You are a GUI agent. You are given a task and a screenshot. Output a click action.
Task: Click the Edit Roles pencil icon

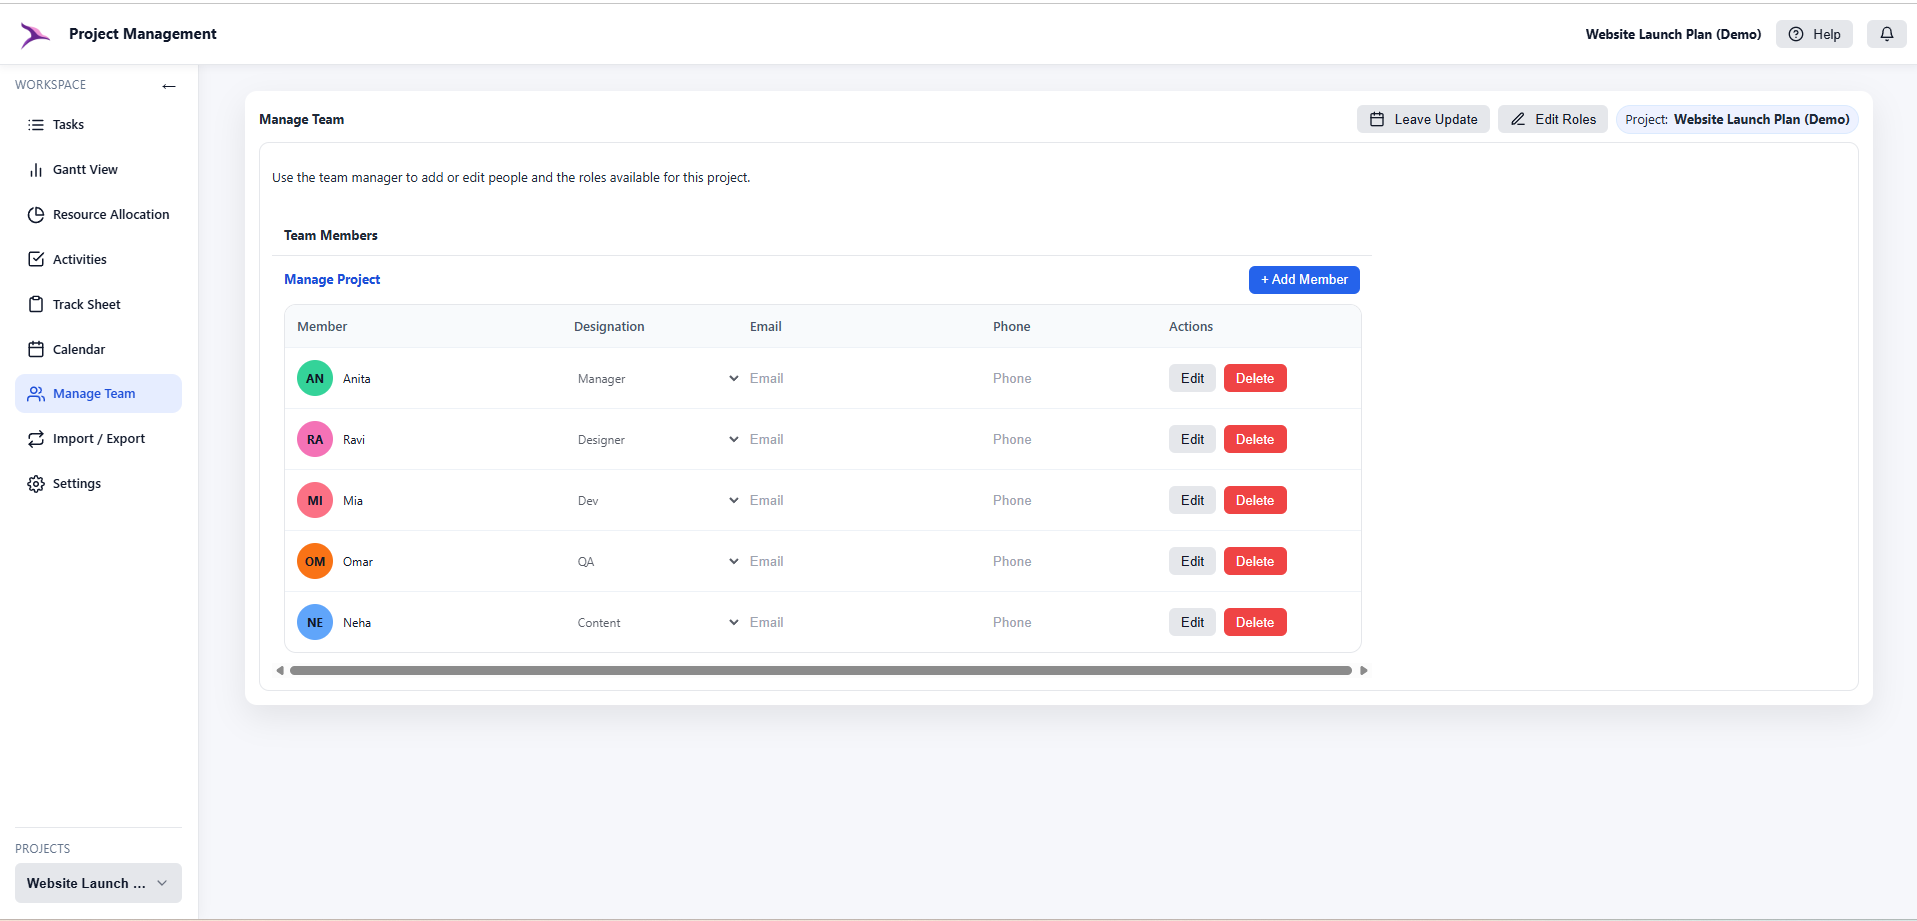click(x=1519, y=119)
